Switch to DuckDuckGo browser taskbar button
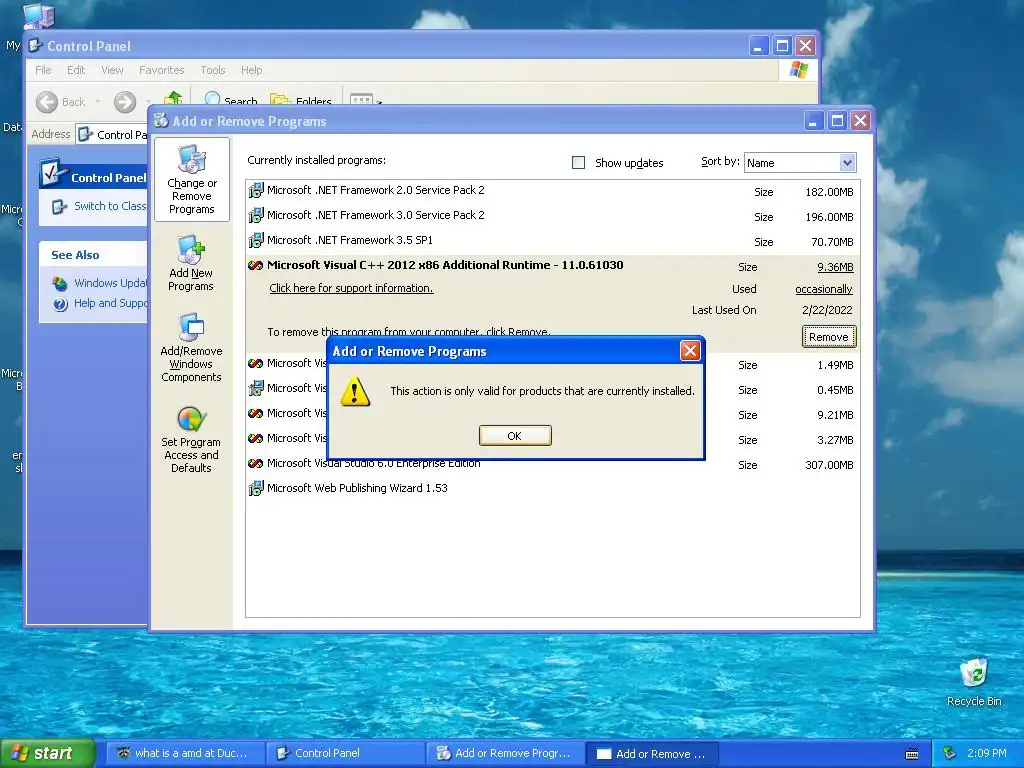Image resolution: width=1024 pixels, height=768 pixels. [x=183, y=753]
